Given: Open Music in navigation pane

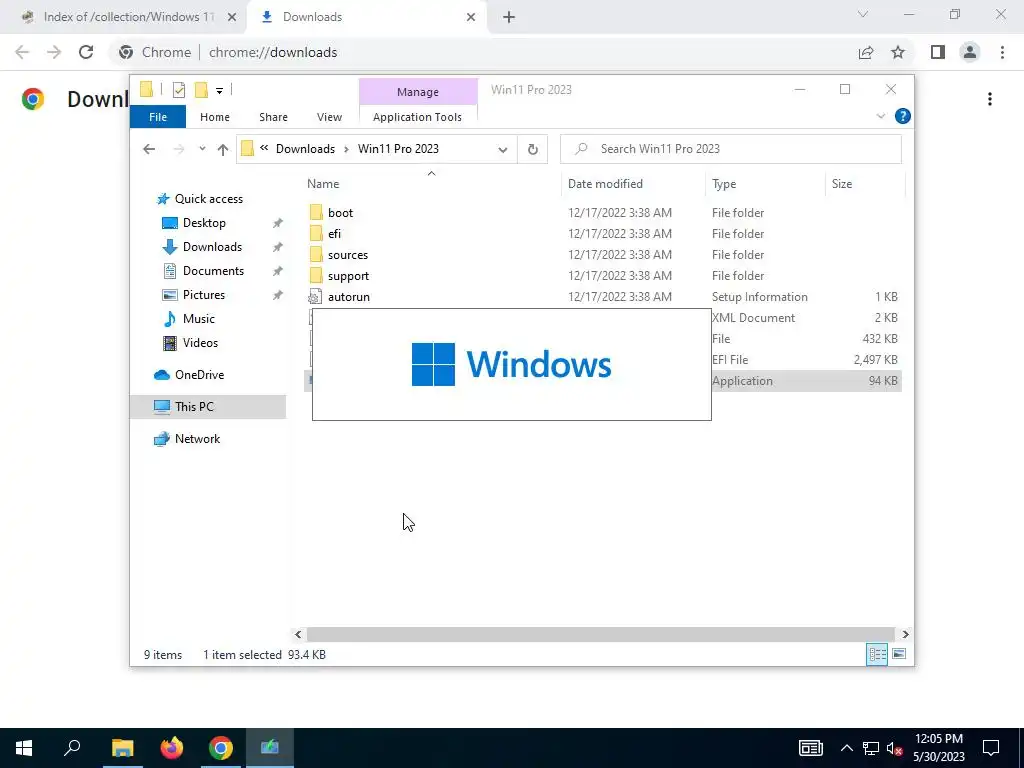Looking at the screenshot, I should tap(199, 319).
